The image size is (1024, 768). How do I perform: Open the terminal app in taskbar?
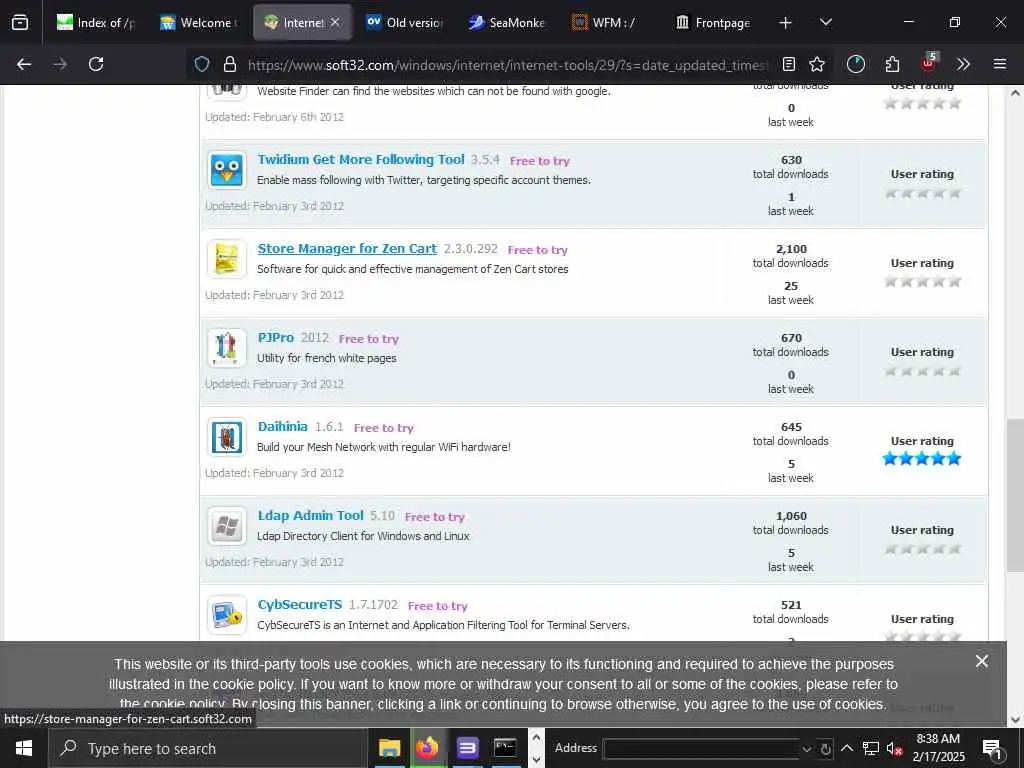505,748
